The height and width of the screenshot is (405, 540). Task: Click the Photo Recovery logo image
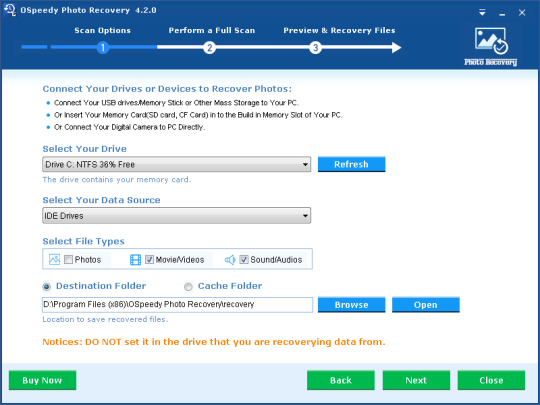(491, 46)
